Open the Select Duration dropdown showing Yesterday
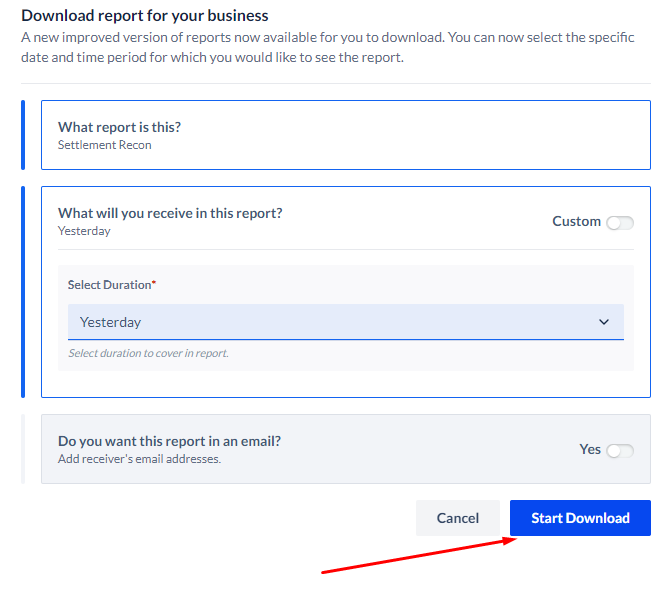 345,322
